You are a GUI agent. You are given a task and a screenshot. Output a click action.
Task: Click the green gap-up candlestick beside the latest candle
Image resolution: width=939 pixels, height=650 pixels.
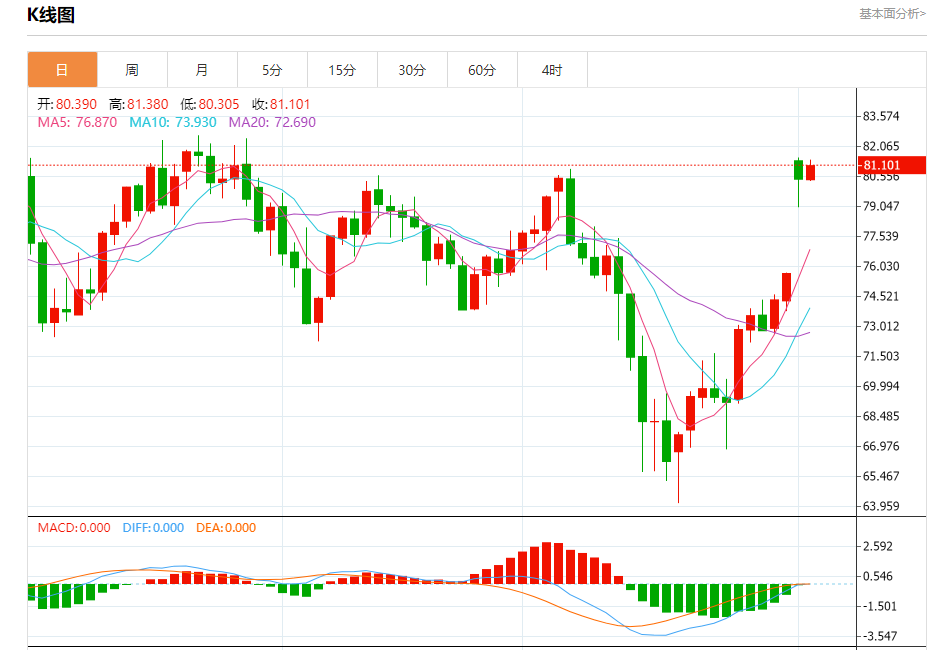pyautogui.click(x=798, y=170)
